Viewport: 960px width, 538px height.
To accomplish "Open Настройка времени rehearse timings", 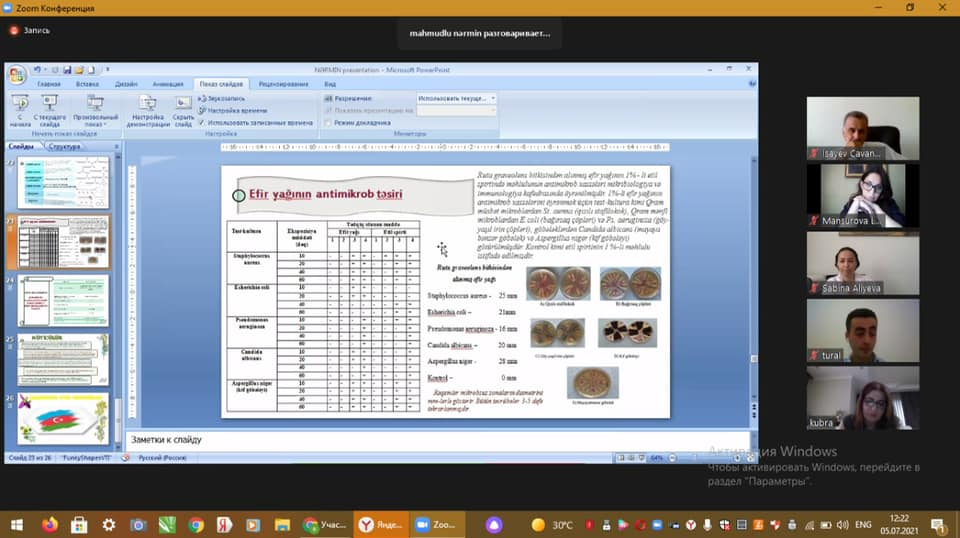I will [x=233, y=111].
